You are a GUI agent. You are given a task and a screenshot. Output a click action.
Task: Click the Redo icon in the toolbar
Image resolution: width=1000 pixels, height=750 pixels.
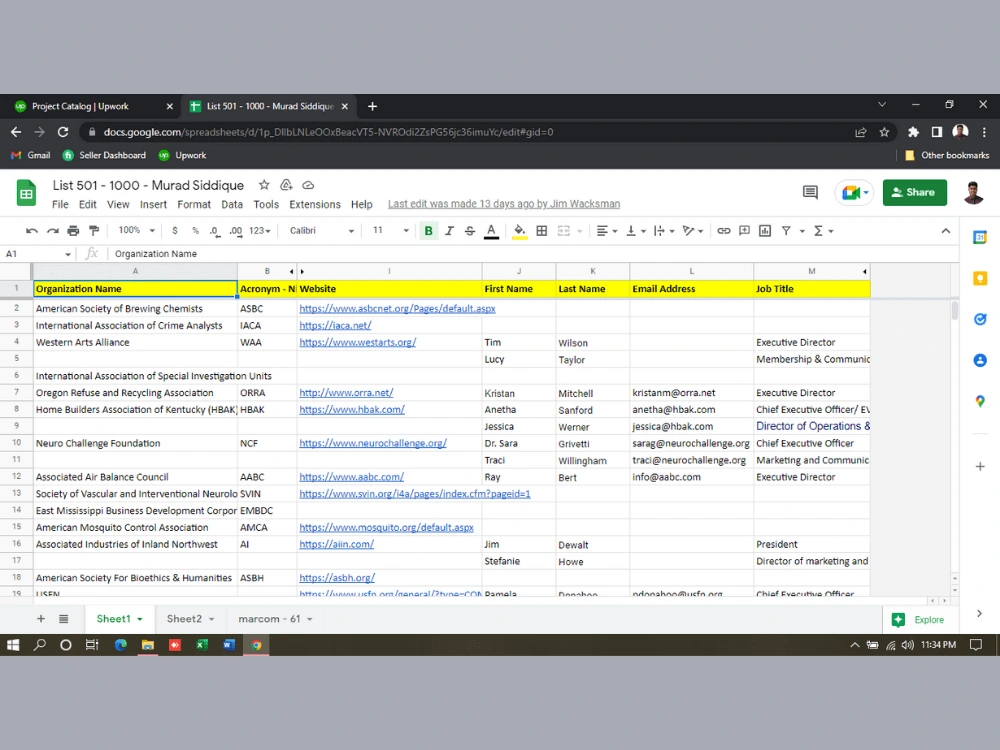click(x=53, y=231)
